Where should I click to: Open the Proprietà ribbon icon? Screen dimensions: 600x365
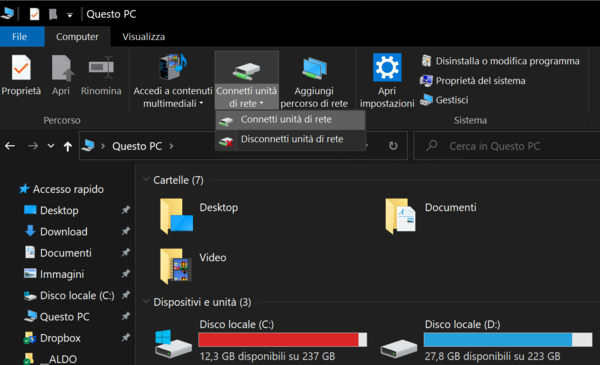point(21,68)
